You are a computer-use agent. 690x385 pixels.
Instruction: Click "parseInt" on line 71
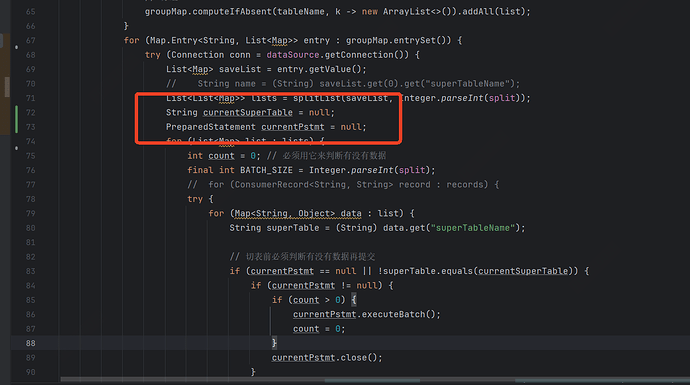click(462, 98)
